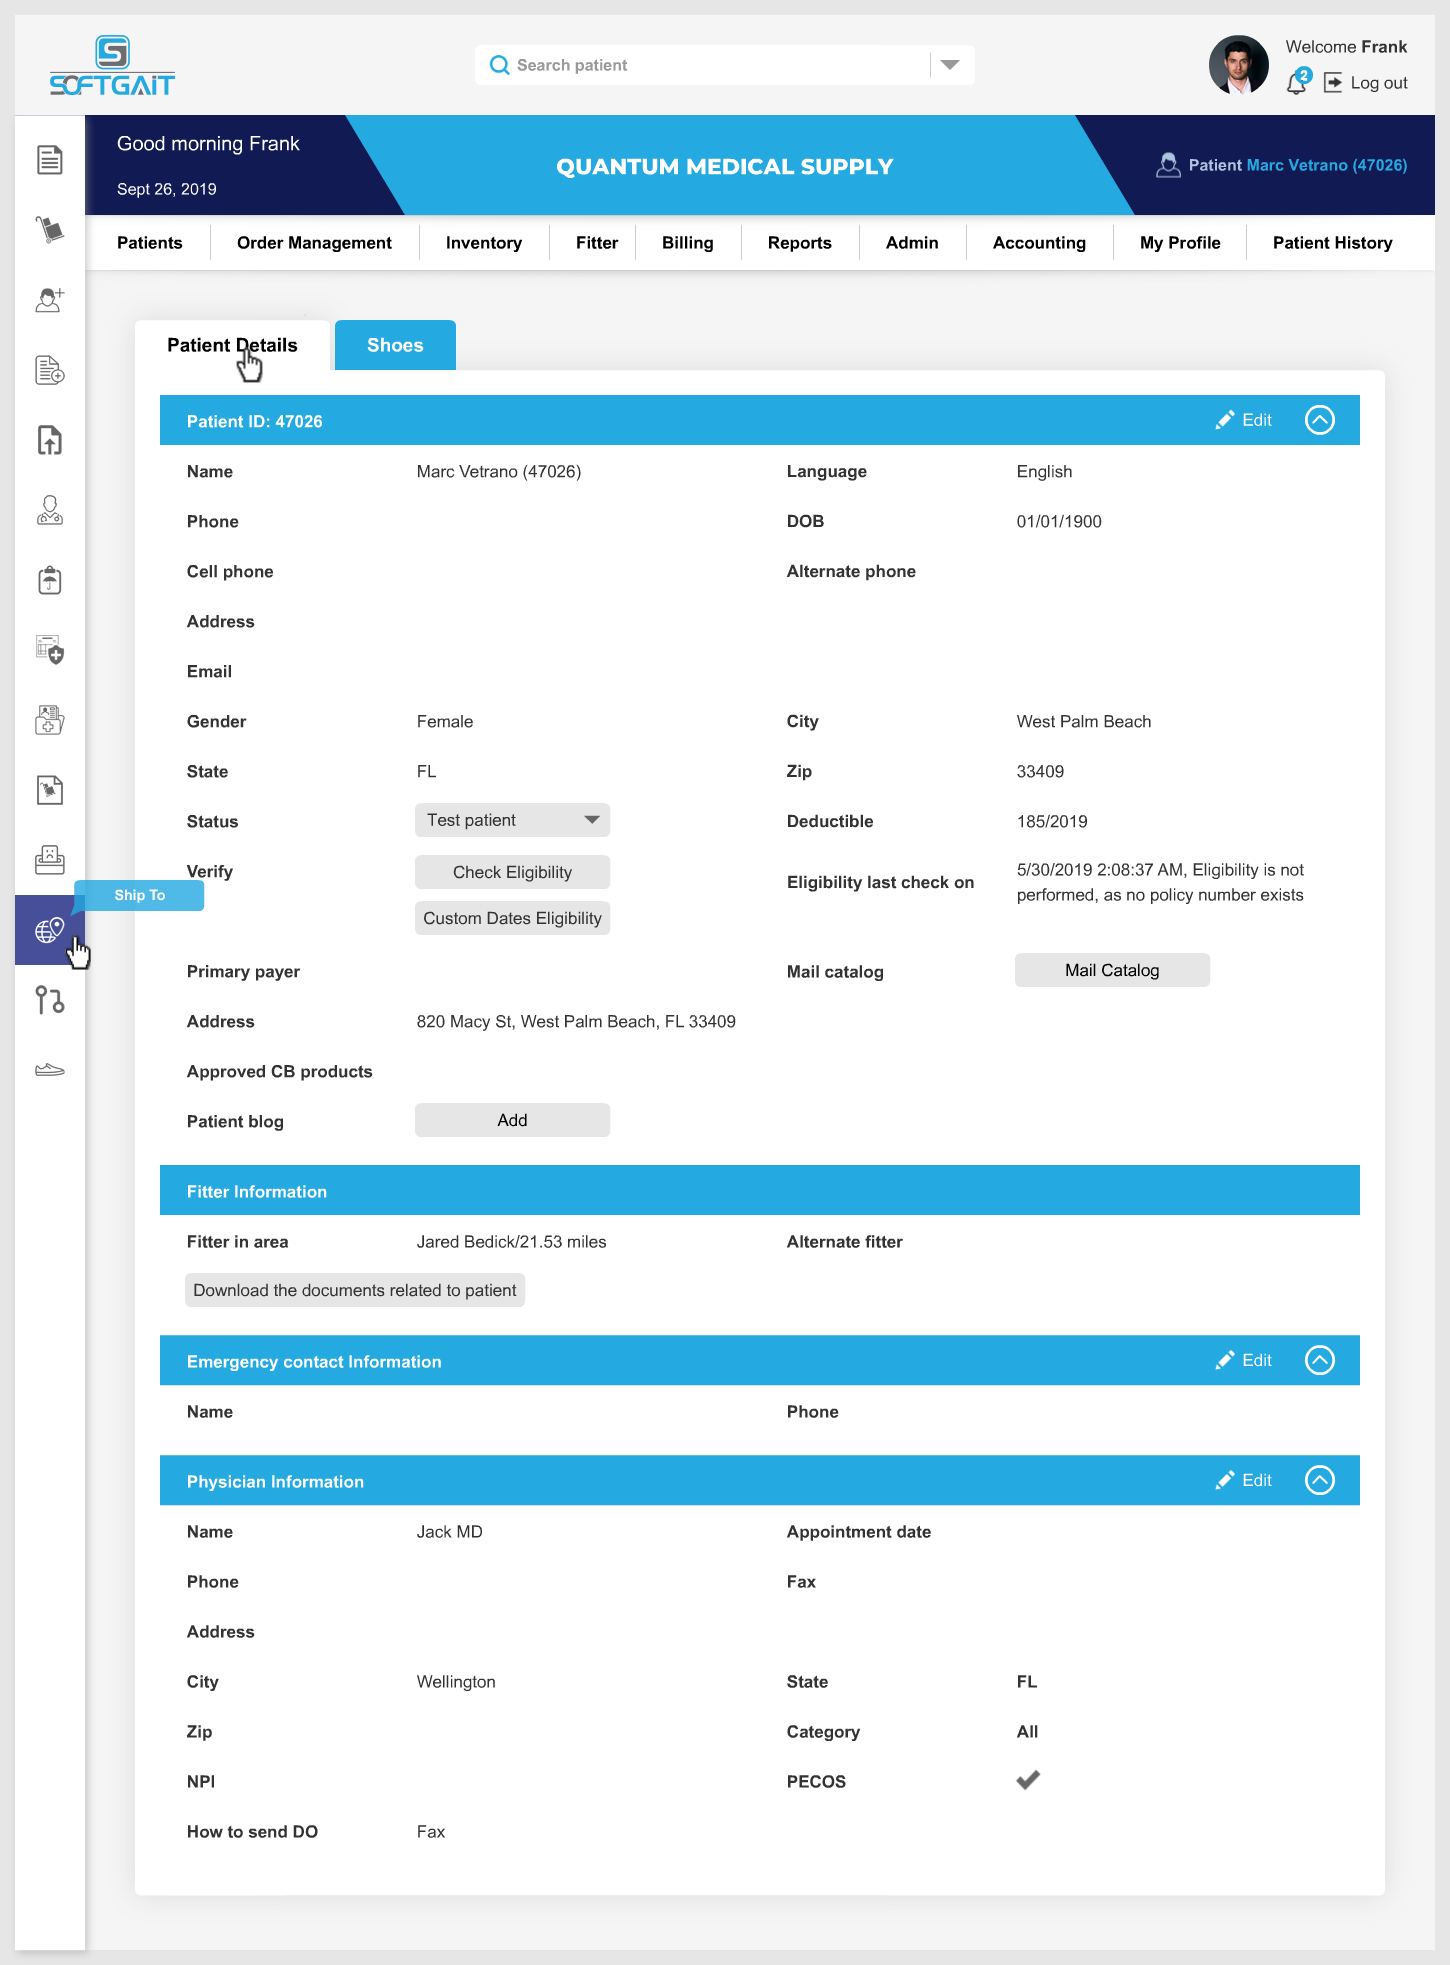This screenshot has height=1965, width=1450.
Task: Switch to the Shoes tab
Action: 395,345
